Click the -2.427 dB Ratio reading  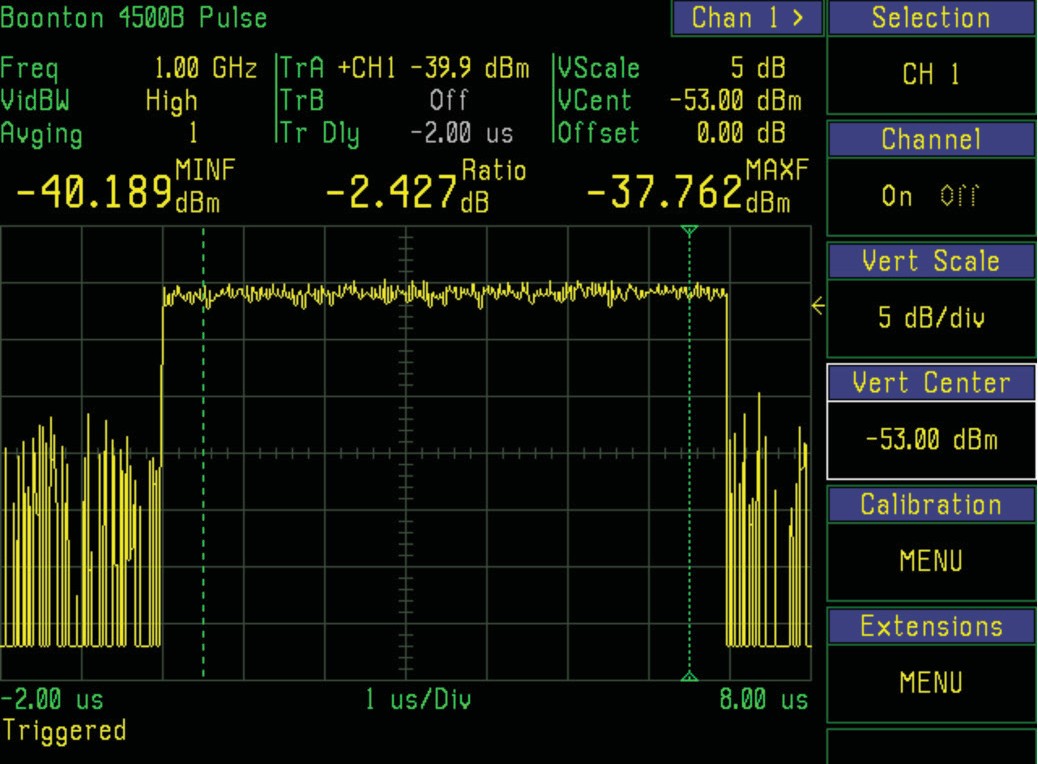tap(425, 188)
